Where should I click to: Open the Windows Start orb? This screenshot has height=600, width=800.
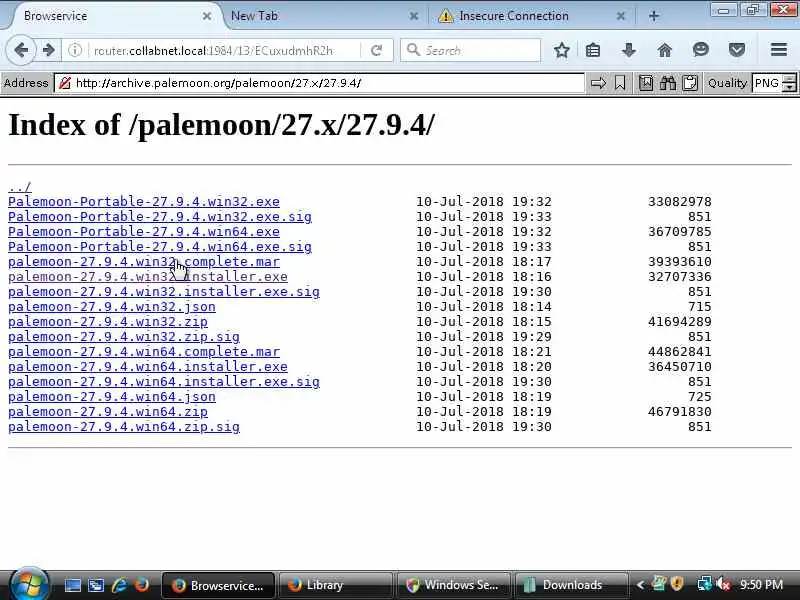point(29,584)
